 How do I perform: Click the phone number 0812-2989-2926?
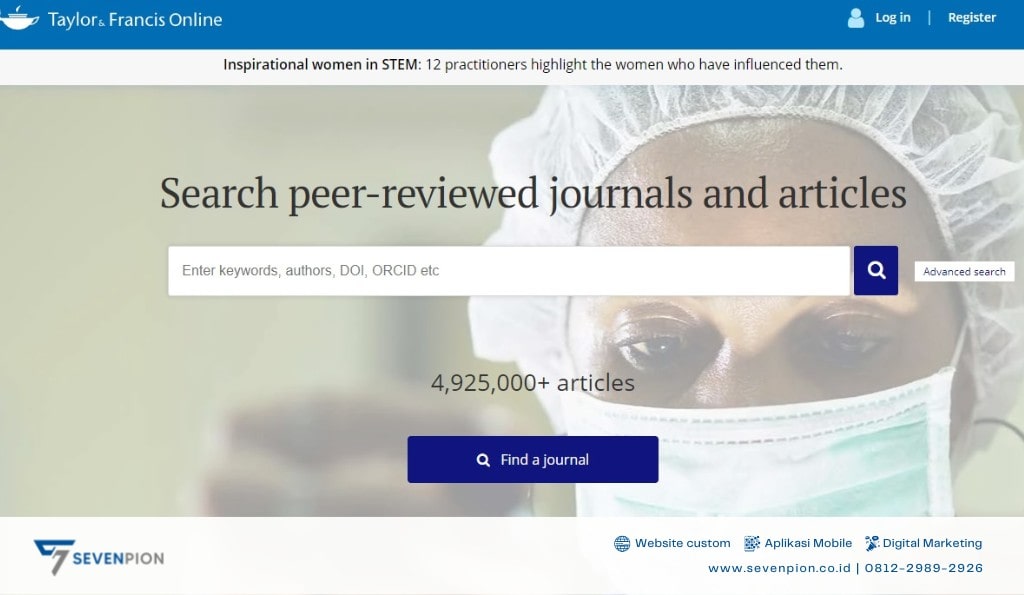[x=923, y=568]
